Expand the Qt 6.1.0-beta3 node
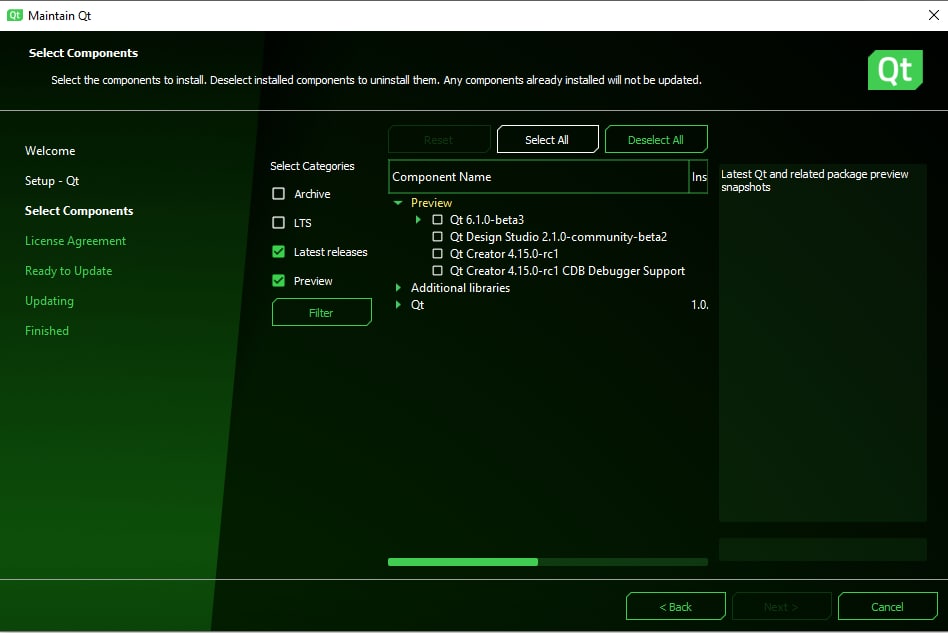 pos(418,219)
